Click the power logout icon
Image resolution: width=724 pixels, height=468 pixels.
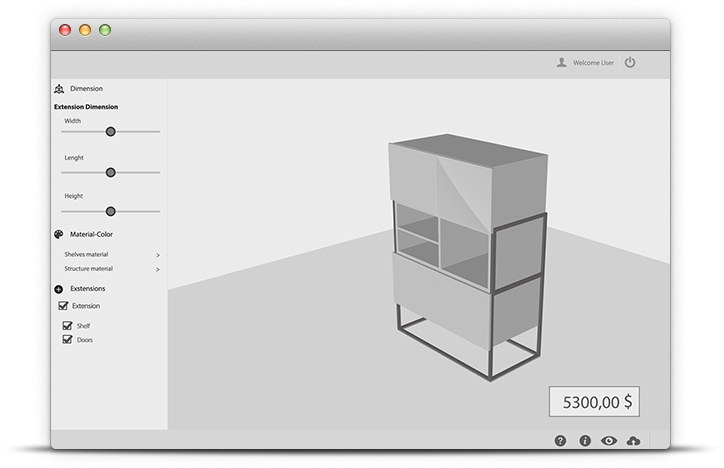coord(630,62)
